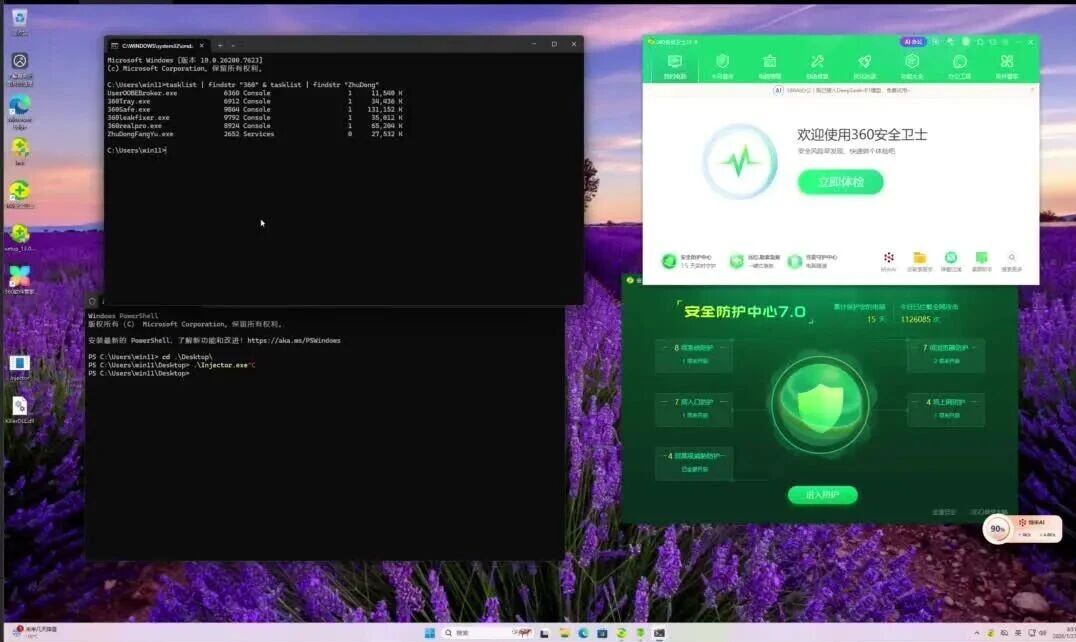
Task: Open the second green shield shortcut in 360 bottom bar
Action: click(x=754, y=261)
